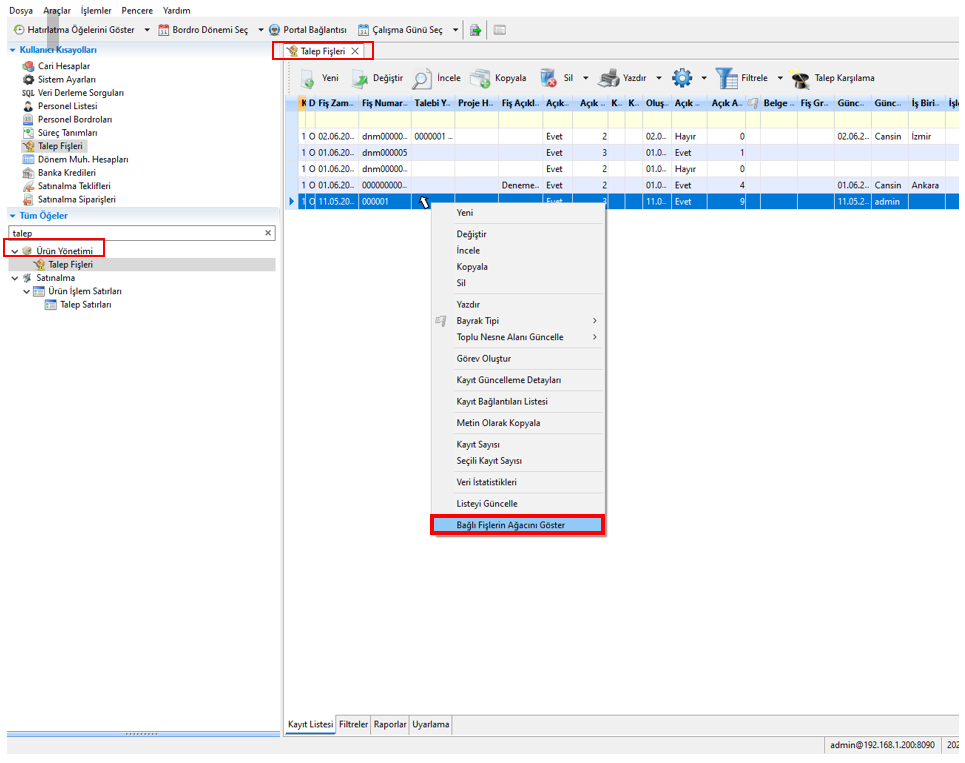Click the Sil delete icon in toolbar

pos(548,79)
